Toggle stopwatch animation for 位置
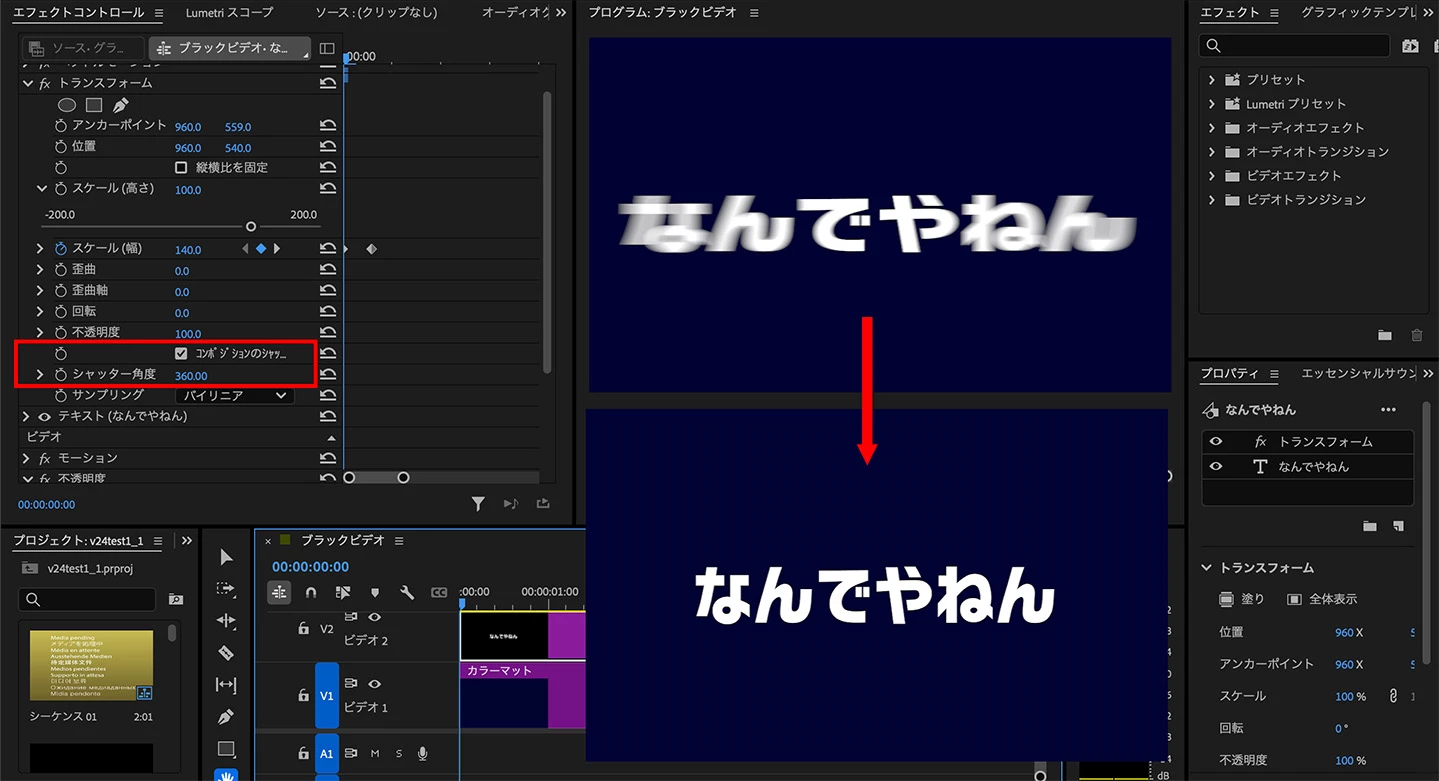 tap(60, 148)
